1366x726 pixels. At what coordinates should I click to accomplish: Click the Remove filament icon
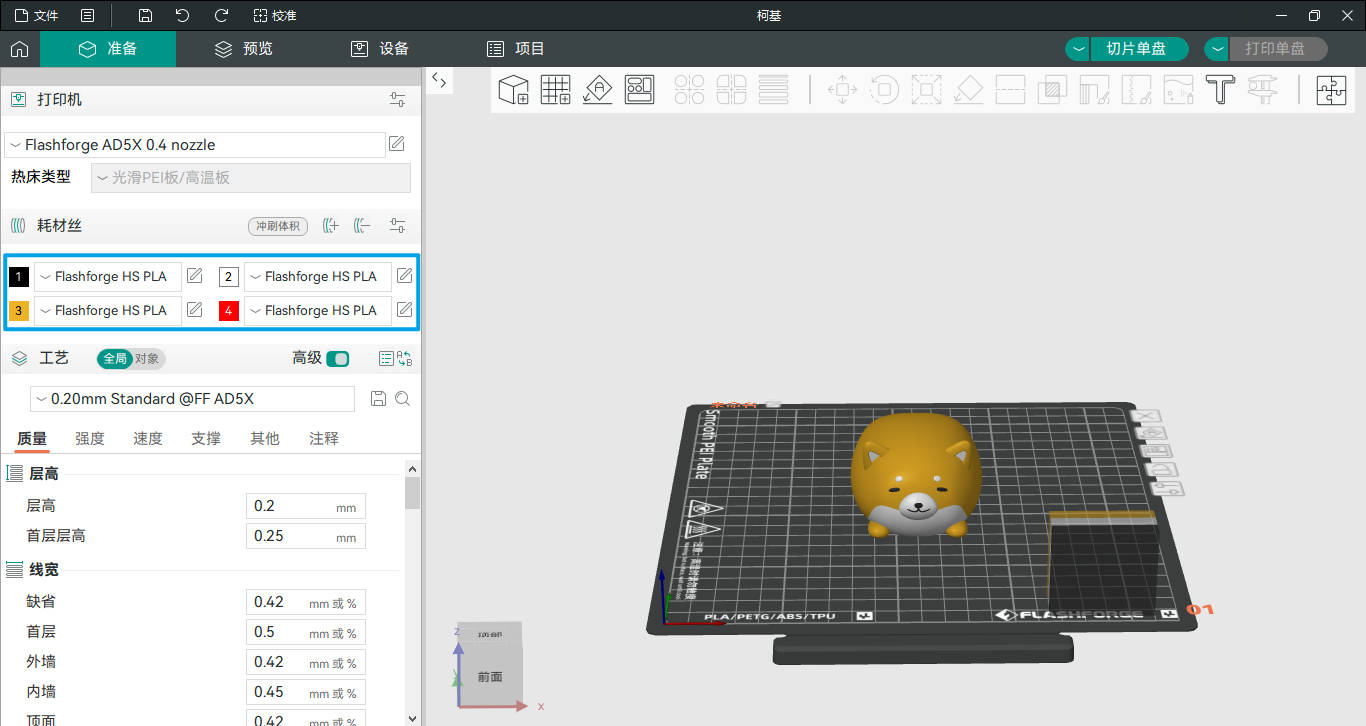point(362,226)
